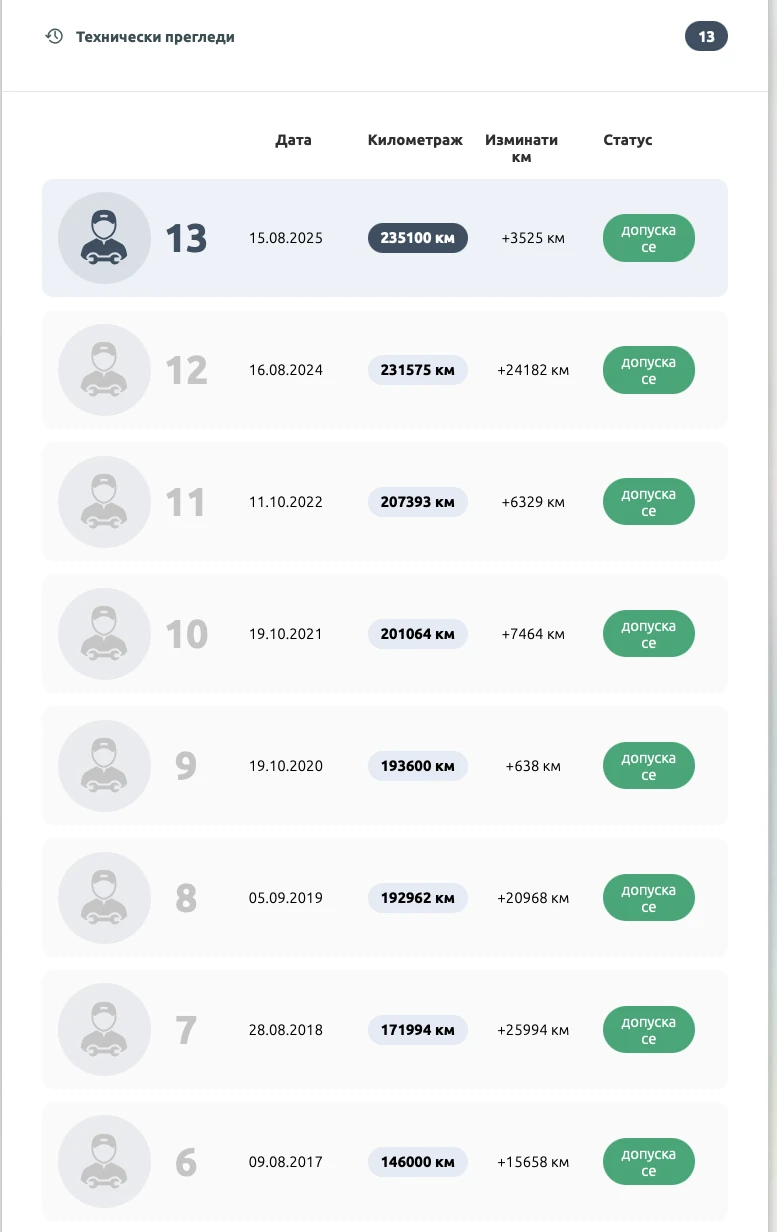
Task: Select the mechanic icon in row 6
Action: click(x=105, y=1162)
